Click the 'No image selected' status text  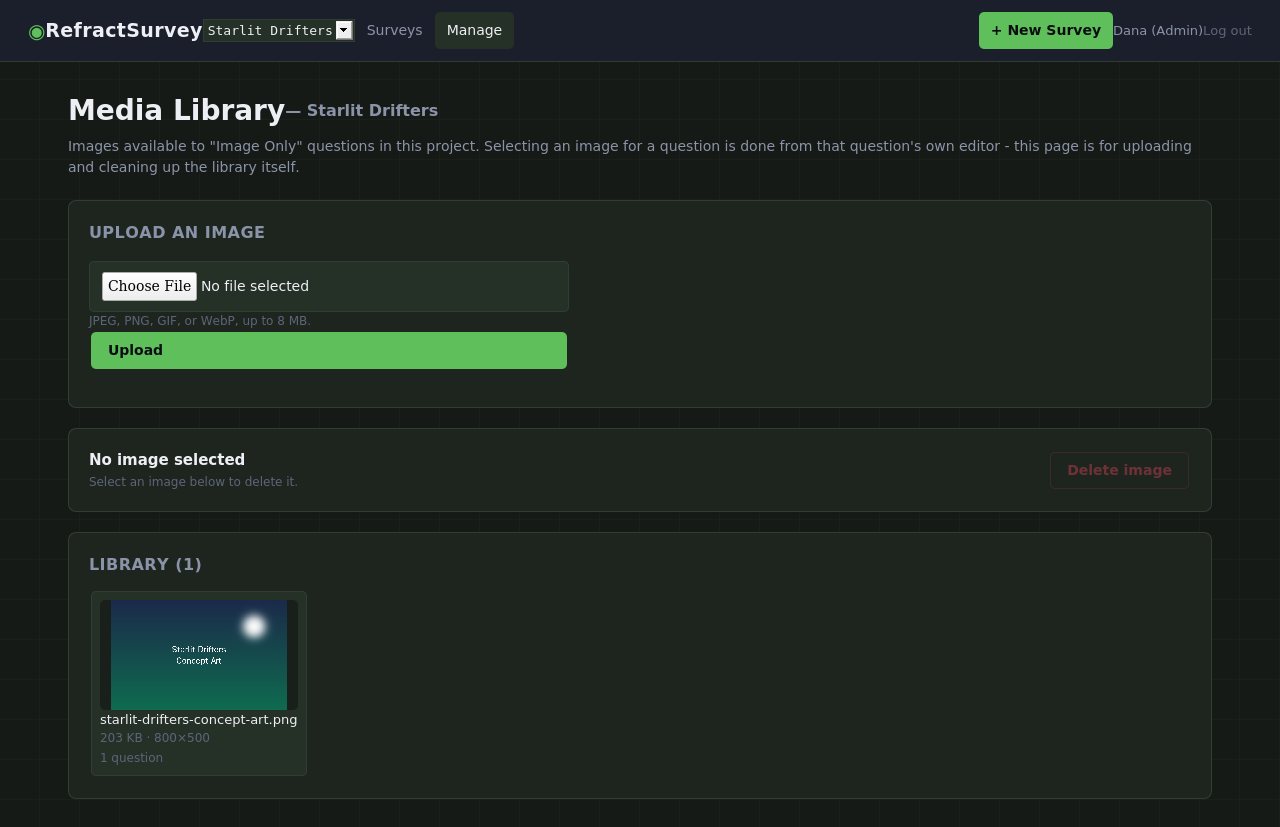[167, 460]
